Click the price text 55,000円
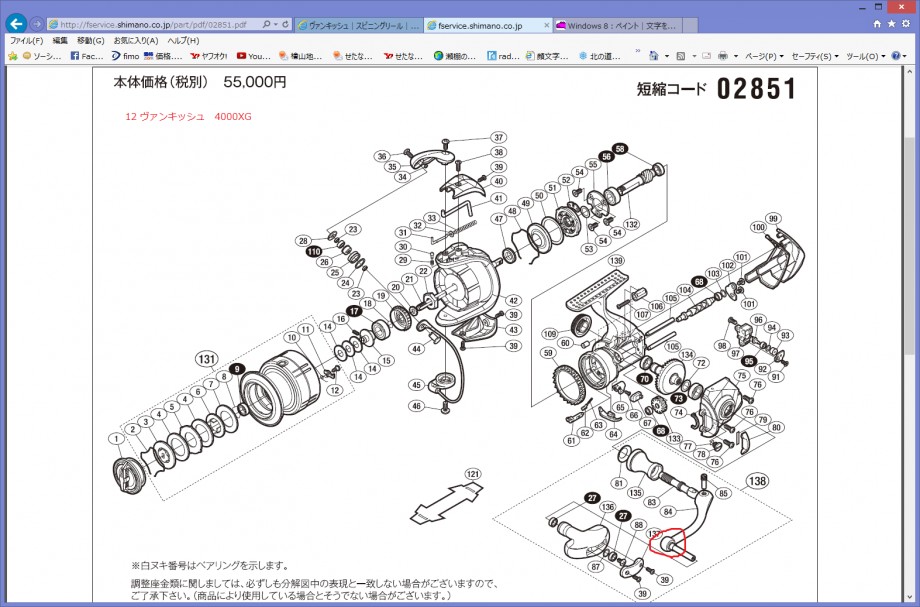Image resolution: width=920 pixels, height=607 pixels. click(x=255, y=82)
